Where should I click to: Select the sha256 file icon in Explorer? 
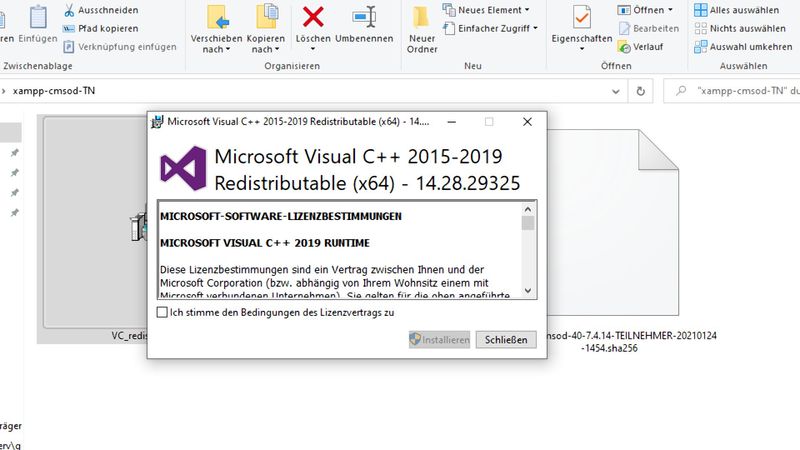[613, 222]
